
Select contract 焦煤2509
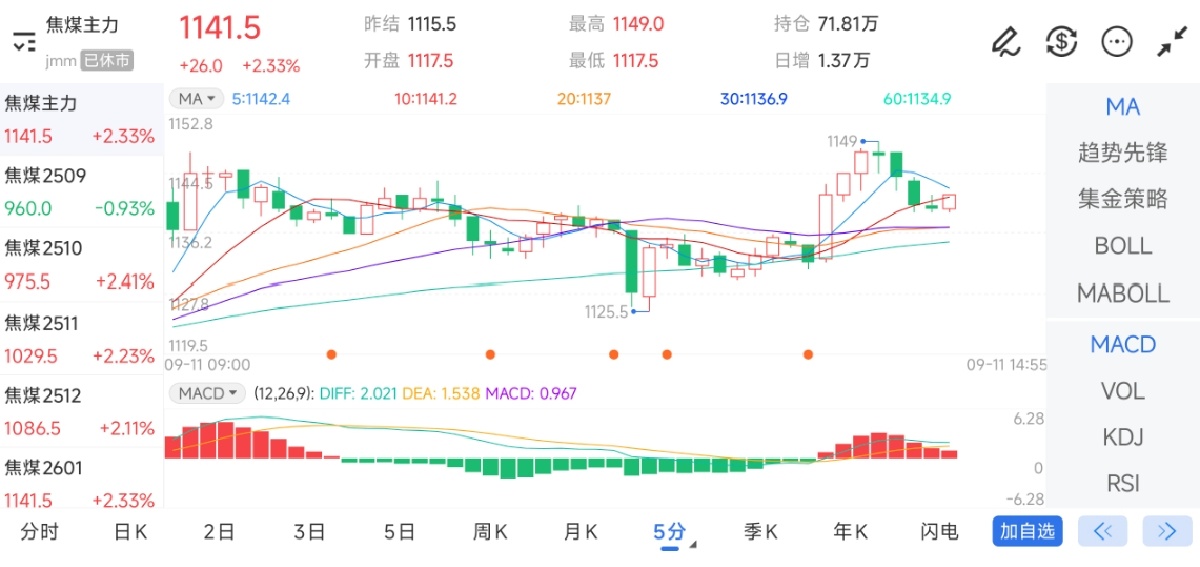(81, 192)
